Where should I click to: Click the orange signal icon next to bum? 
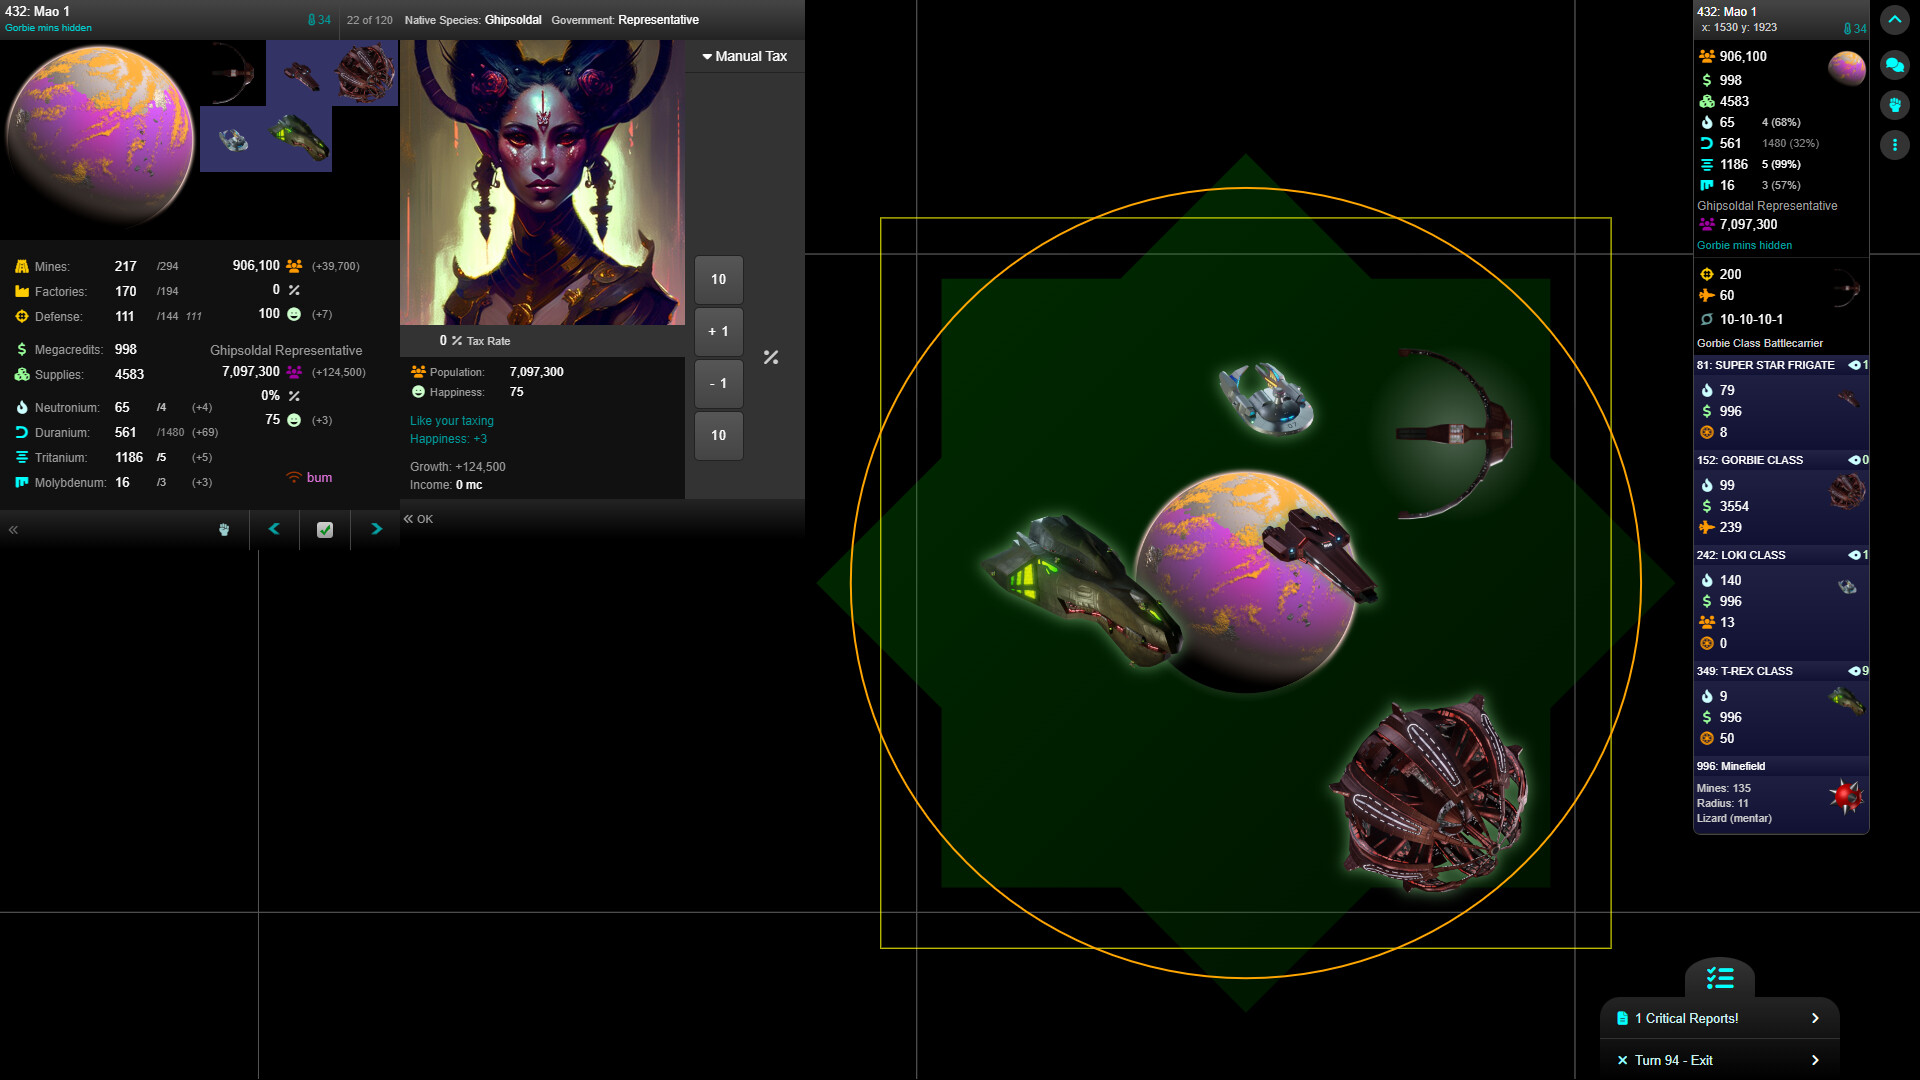tap(292, 478)
